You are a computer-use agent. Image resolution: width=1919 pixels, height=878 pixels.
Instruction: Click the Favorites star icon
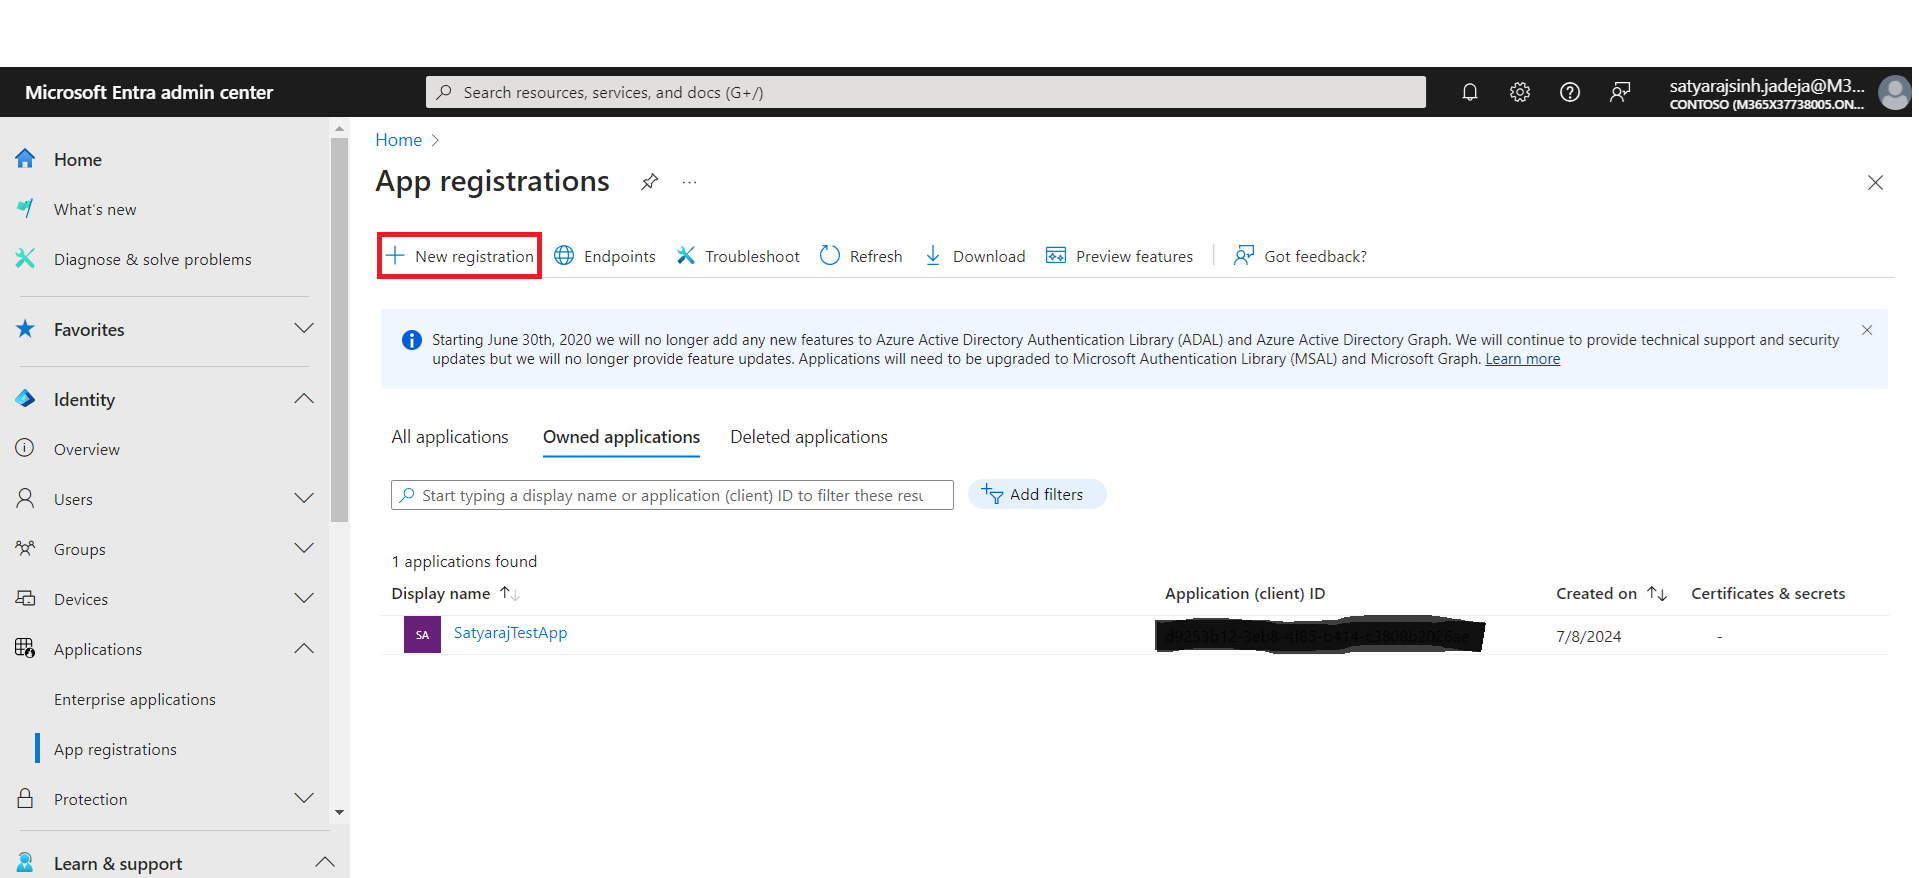(x=25, y=329)
